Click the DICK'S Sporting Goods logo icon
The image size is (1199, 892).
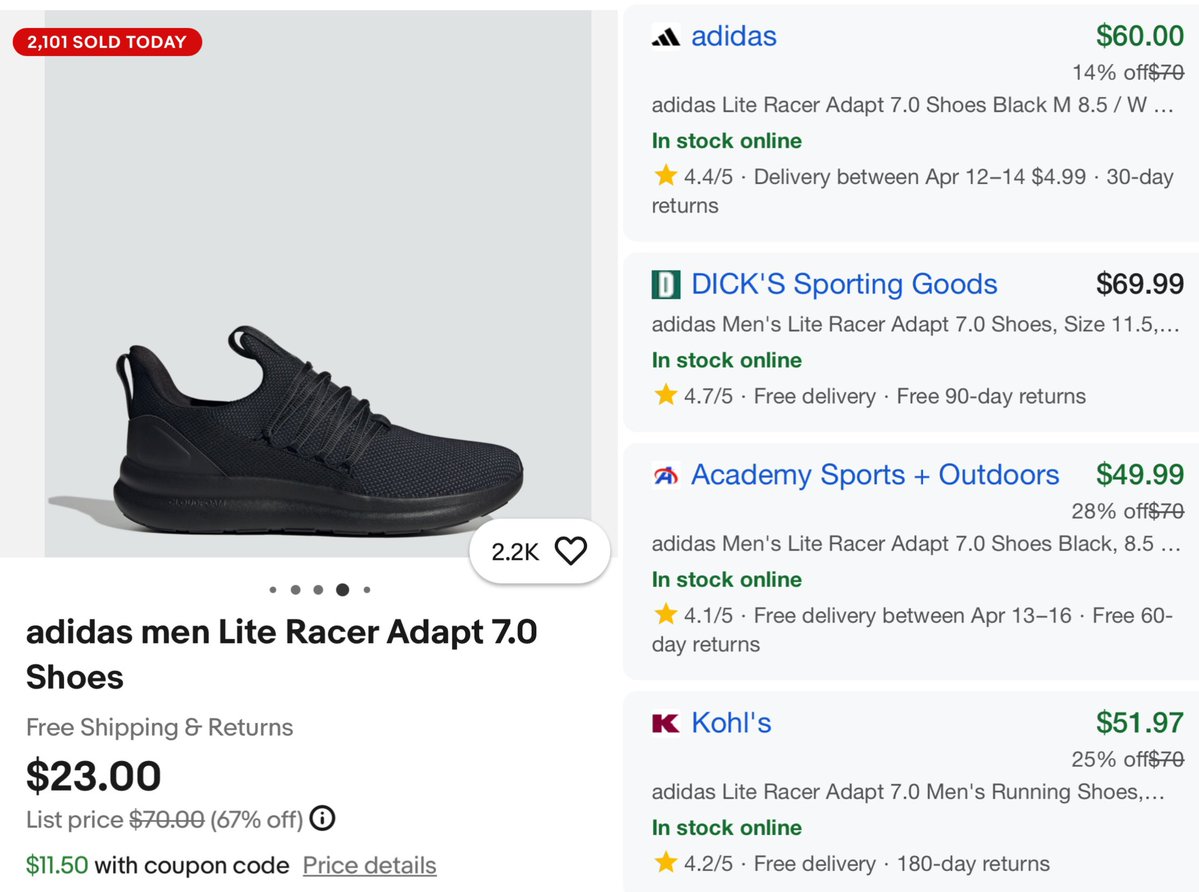[666, 285]
